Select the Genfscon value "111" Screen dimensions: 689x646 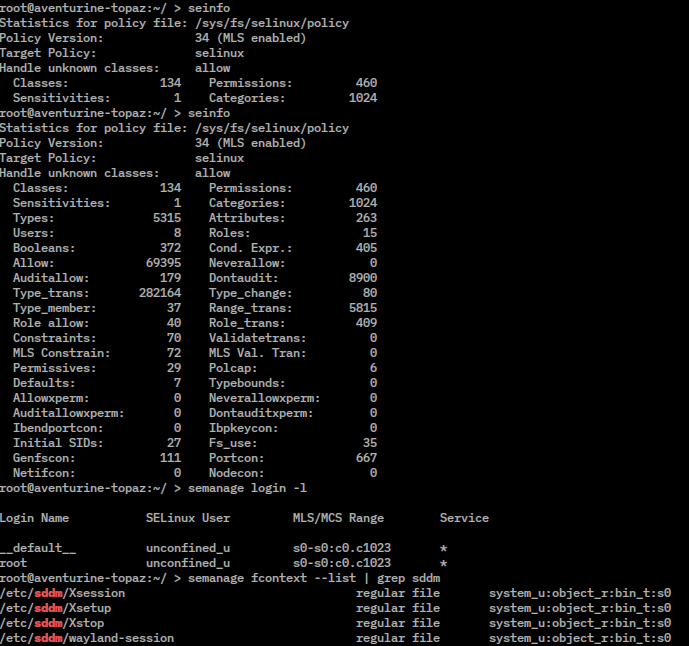[170, 458]
